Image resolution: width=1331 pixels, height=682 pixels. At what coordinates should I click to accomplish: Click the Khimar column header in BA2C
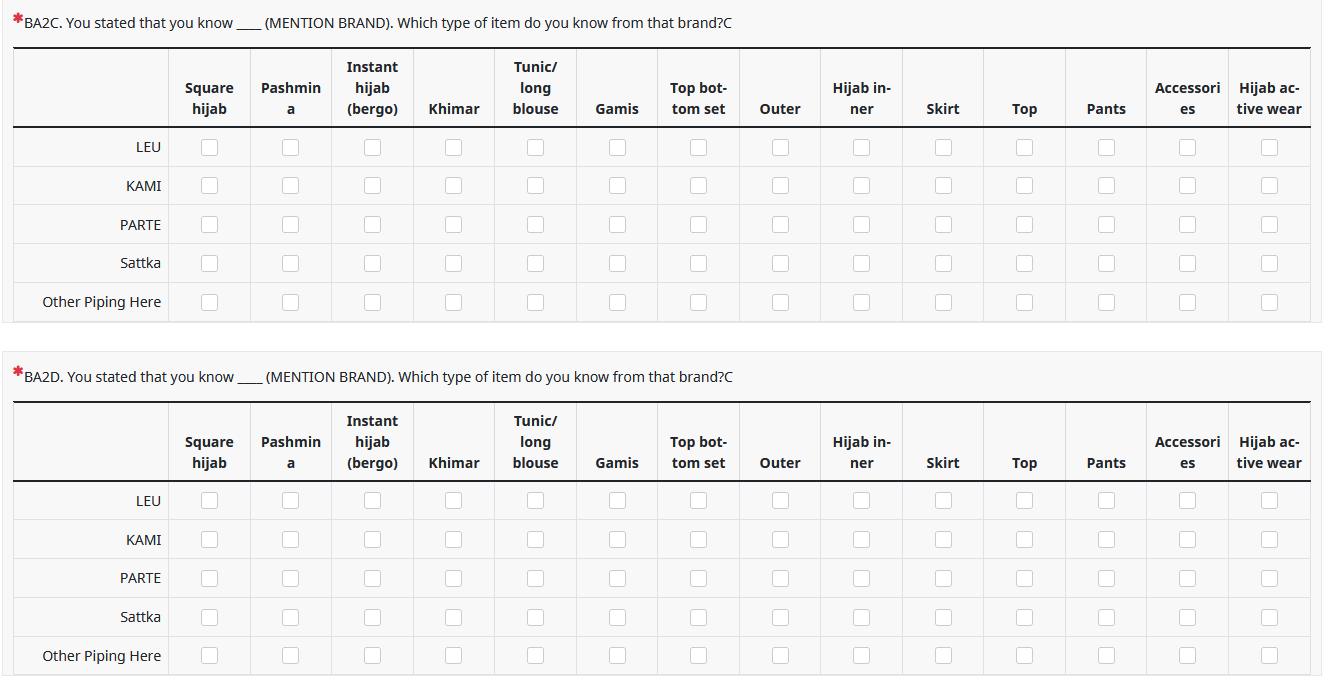tap(454, 109)
